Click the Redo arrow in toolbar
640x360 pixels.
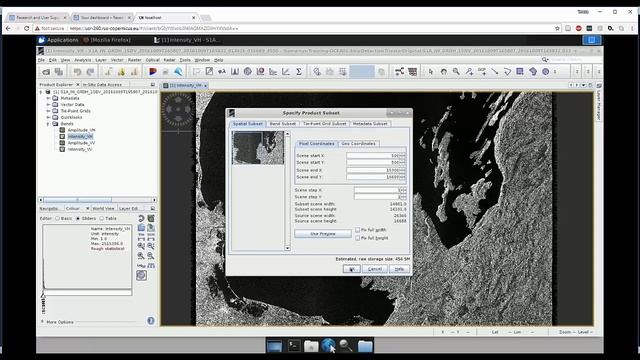pyautogui.click(x=90, y=72)
